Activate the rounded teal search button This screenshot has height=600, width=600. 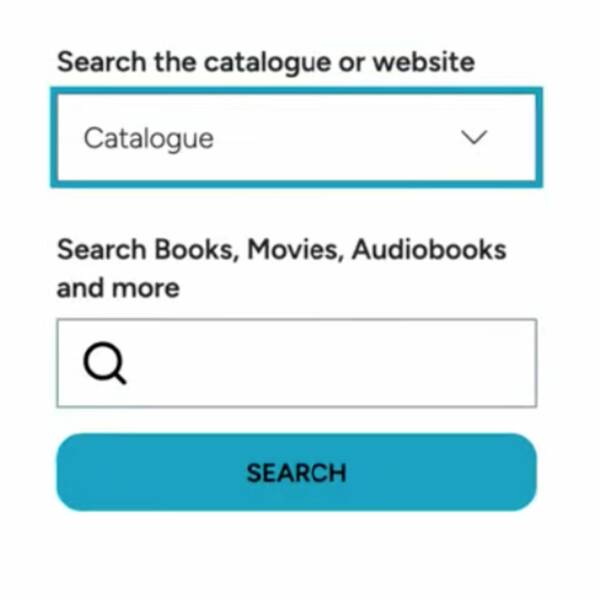pos(297,472)
